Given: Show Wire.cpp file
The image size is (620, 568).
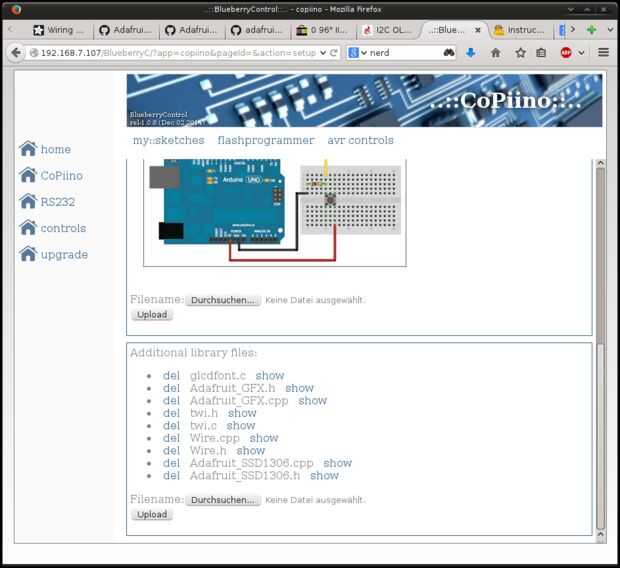Looking at the screenshot, I should (x=264, y=438).
